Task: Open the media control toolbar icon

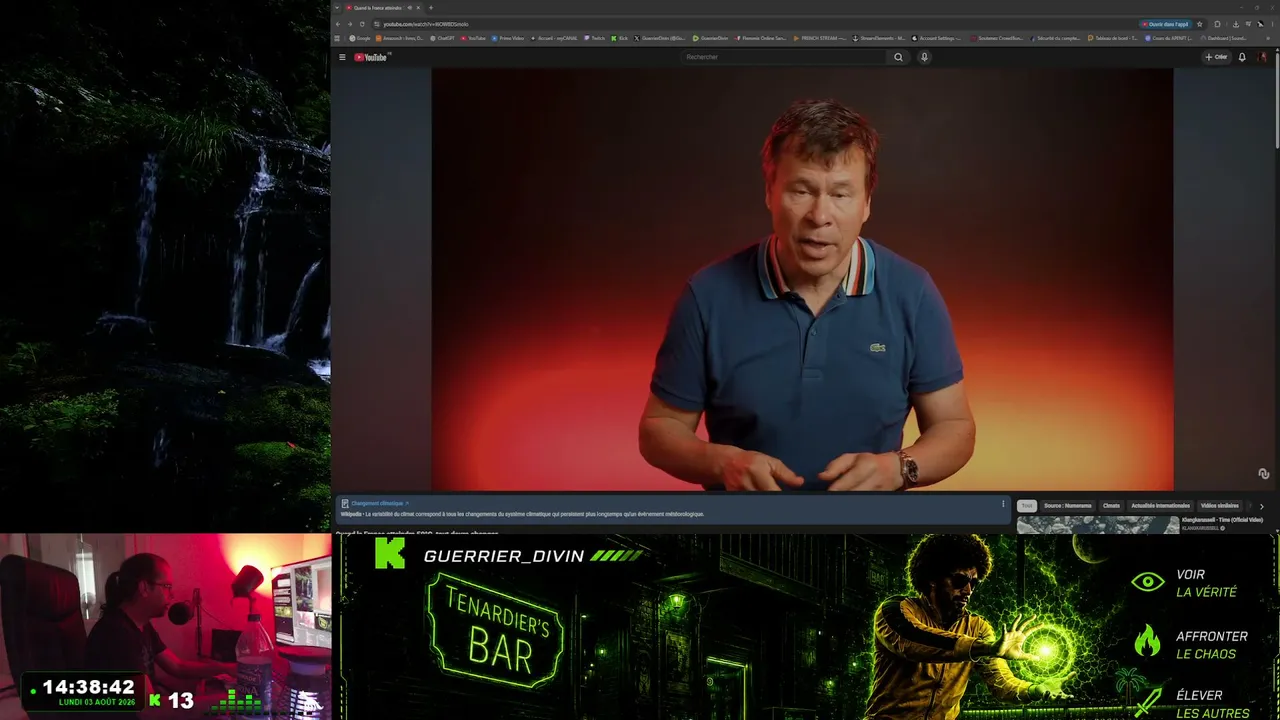Action: (x=1248, y=24)
